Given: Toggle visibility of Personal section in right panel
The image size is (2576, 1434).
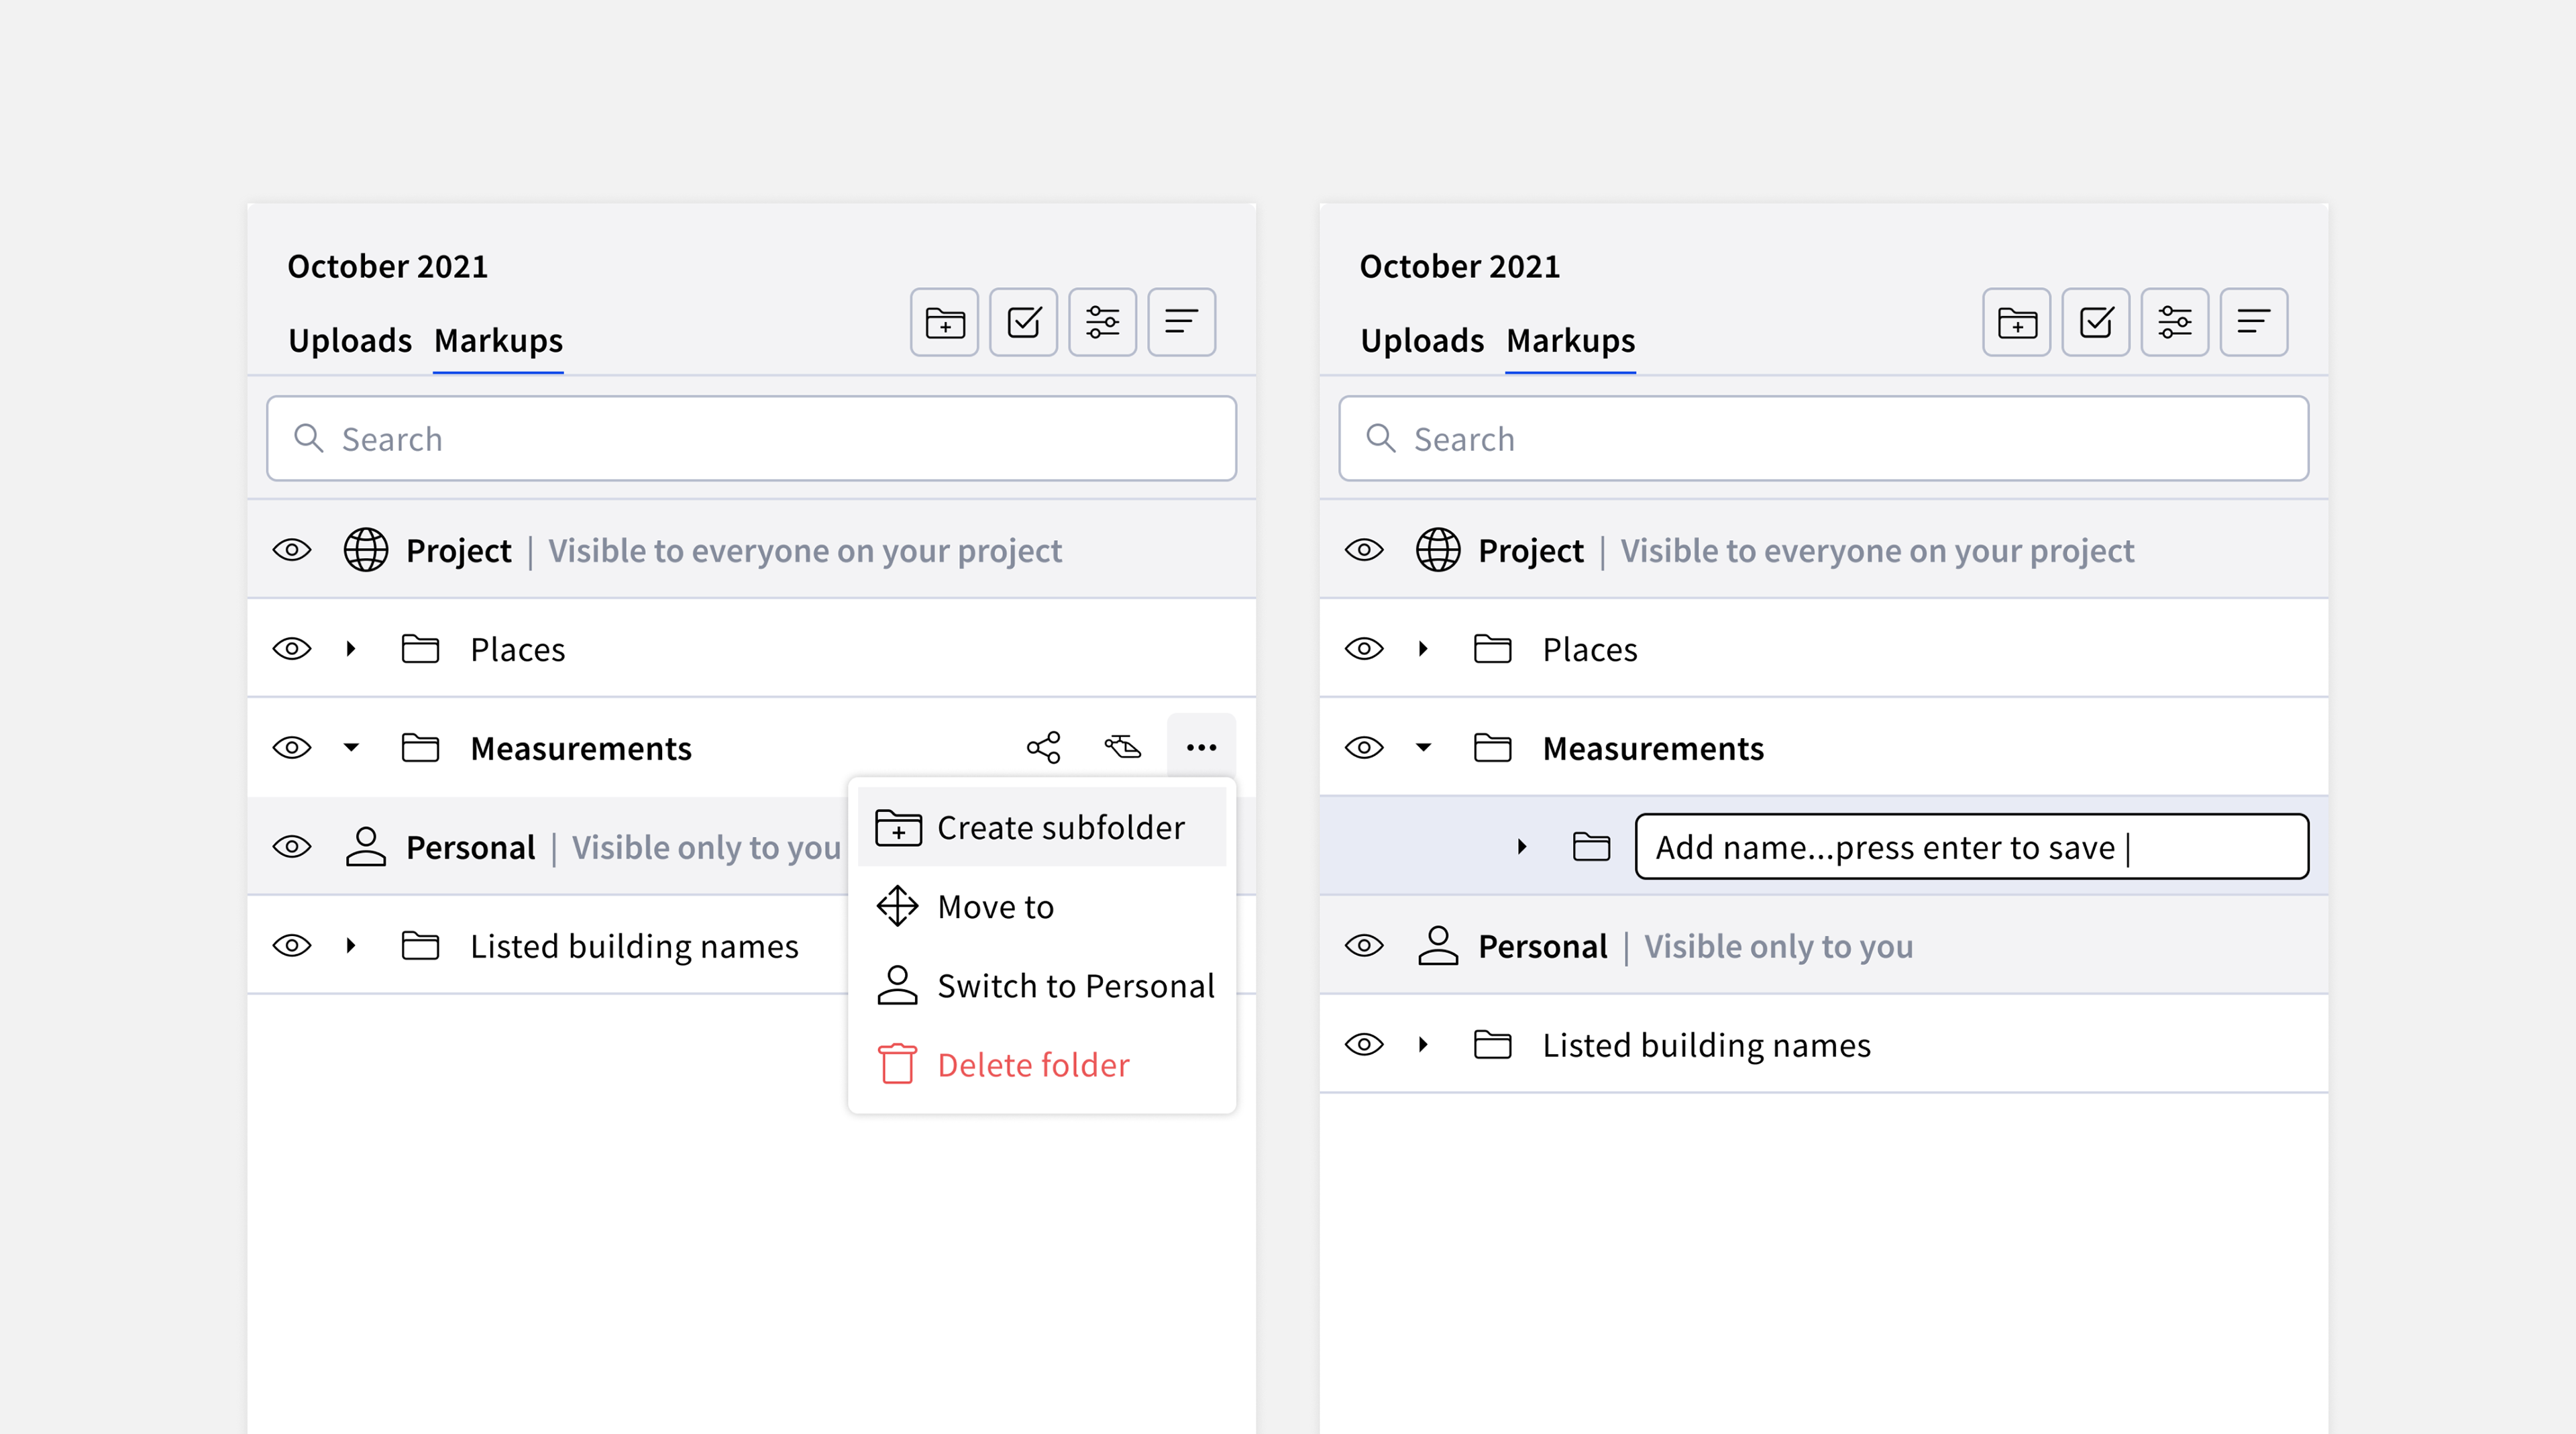Looking at the screenshot, I should (x=1364, y=946).
